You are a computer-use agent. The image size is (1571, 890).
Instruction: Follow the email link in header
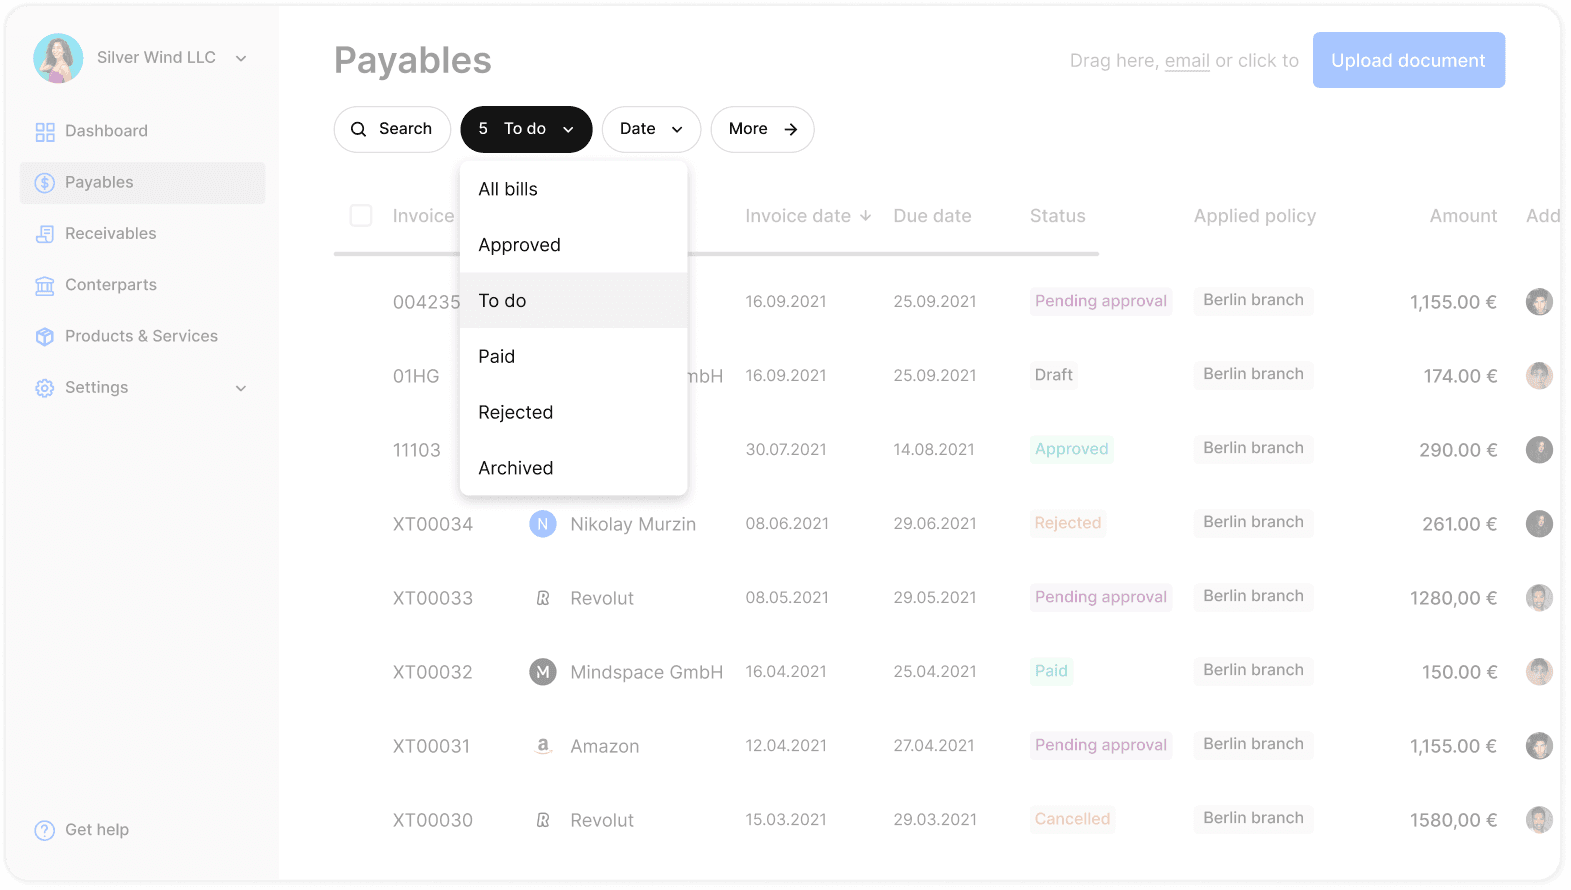1187,61
